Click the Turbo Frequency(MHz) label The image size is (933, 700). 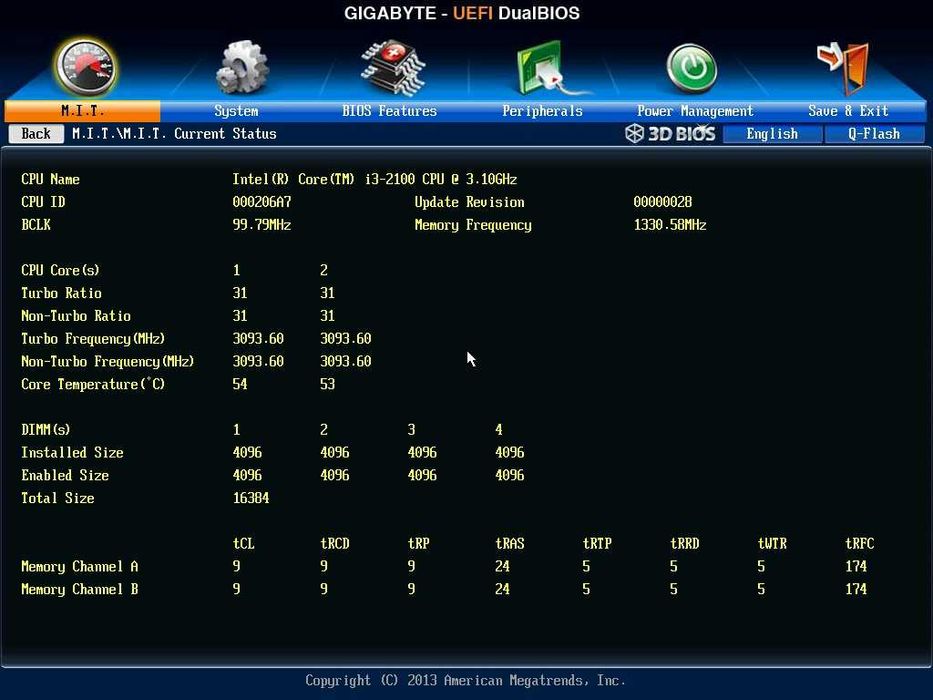pyautogui.click(x=93, y=339)
